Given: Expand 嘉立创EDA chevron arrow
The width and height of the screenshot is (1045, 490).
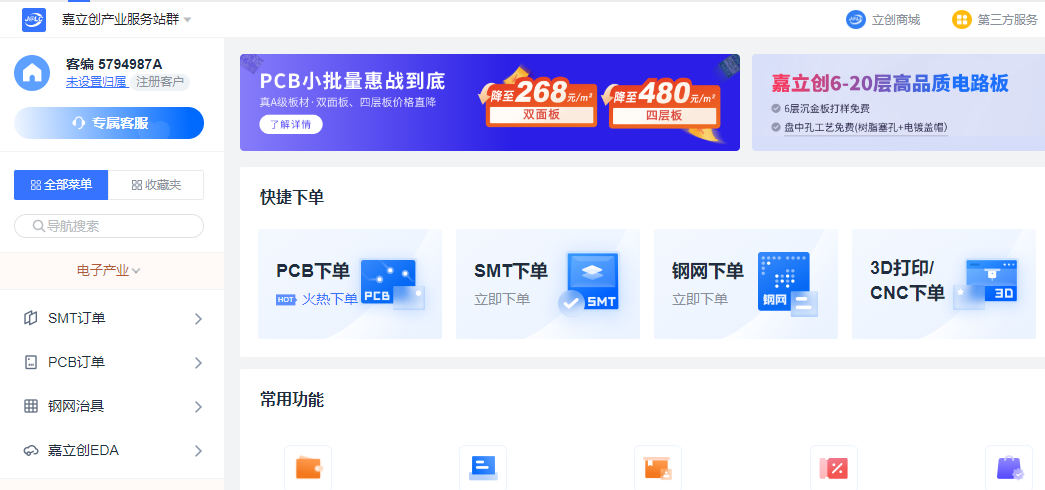Looking at the screenshot, I should click(x=198, y=451).
